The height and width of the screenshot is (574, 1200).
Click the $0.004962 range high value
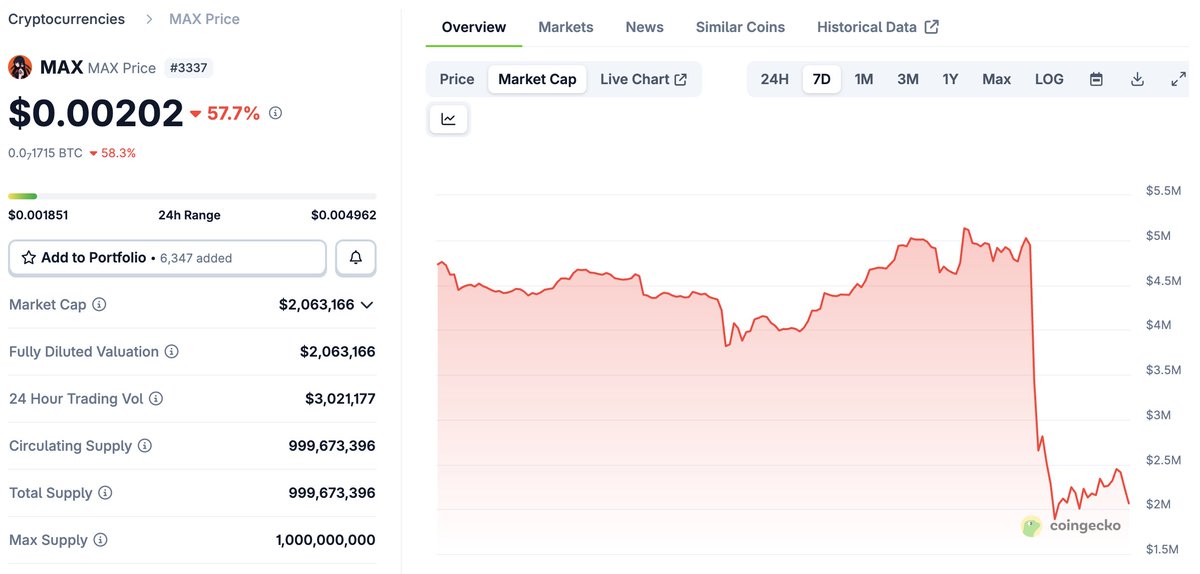click(344, 215)
